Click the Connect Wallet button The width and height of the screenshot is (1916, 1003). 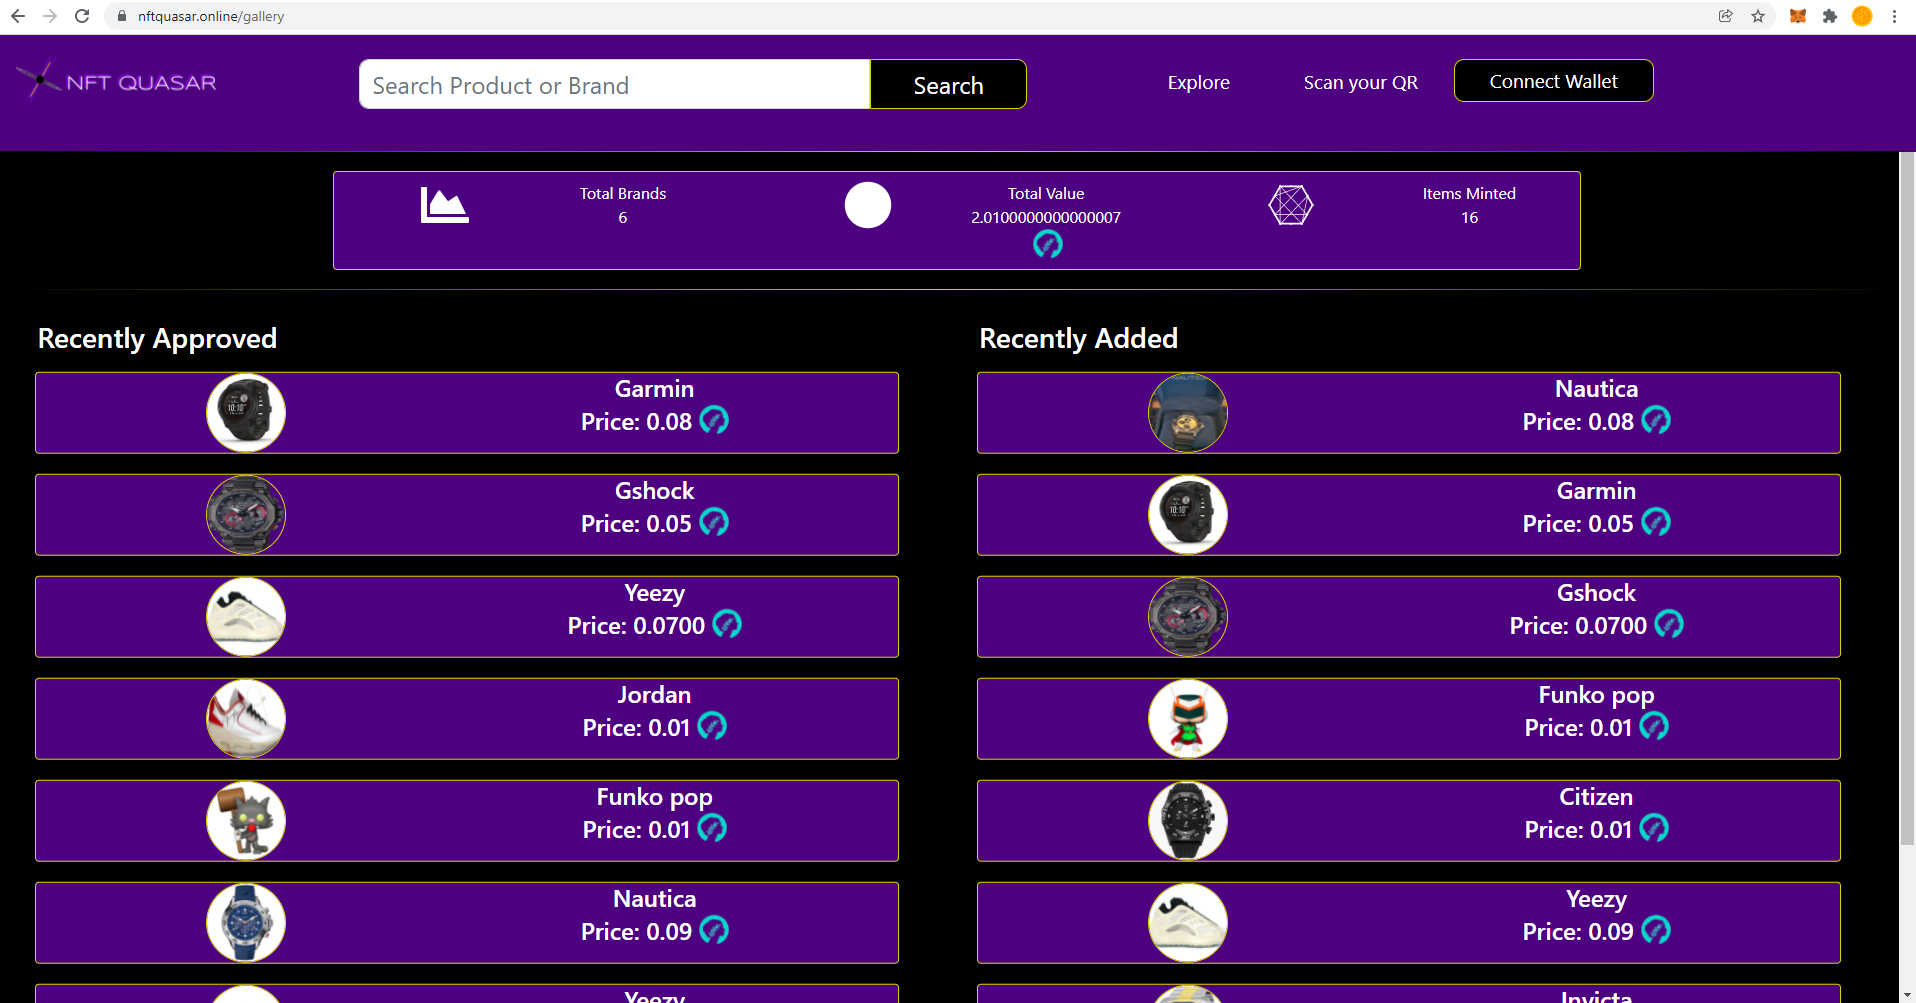[x=1553, y=81]
